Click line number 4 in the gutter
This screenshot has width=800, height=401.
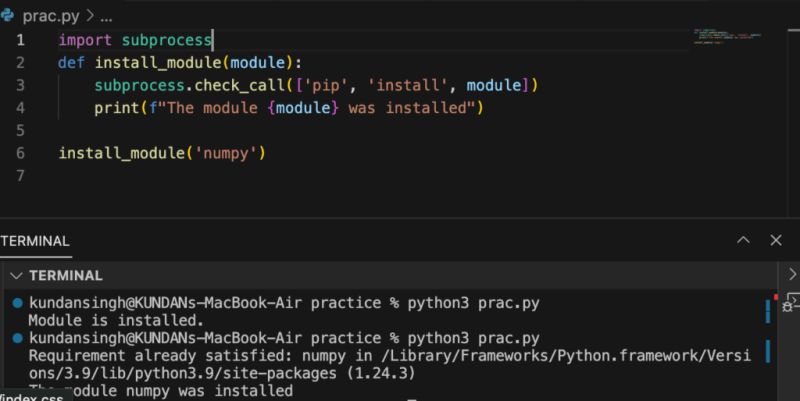20,108
